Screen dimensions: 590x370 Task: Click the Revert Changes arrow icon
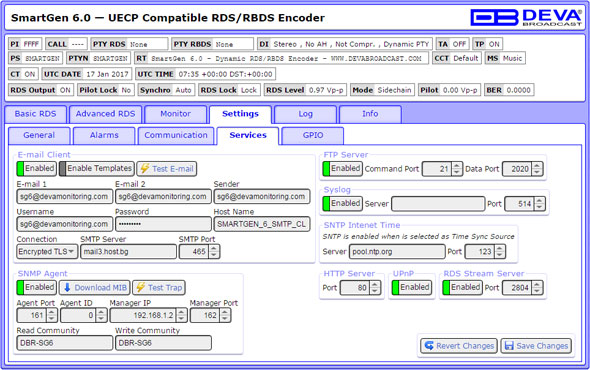click(429, 346)
